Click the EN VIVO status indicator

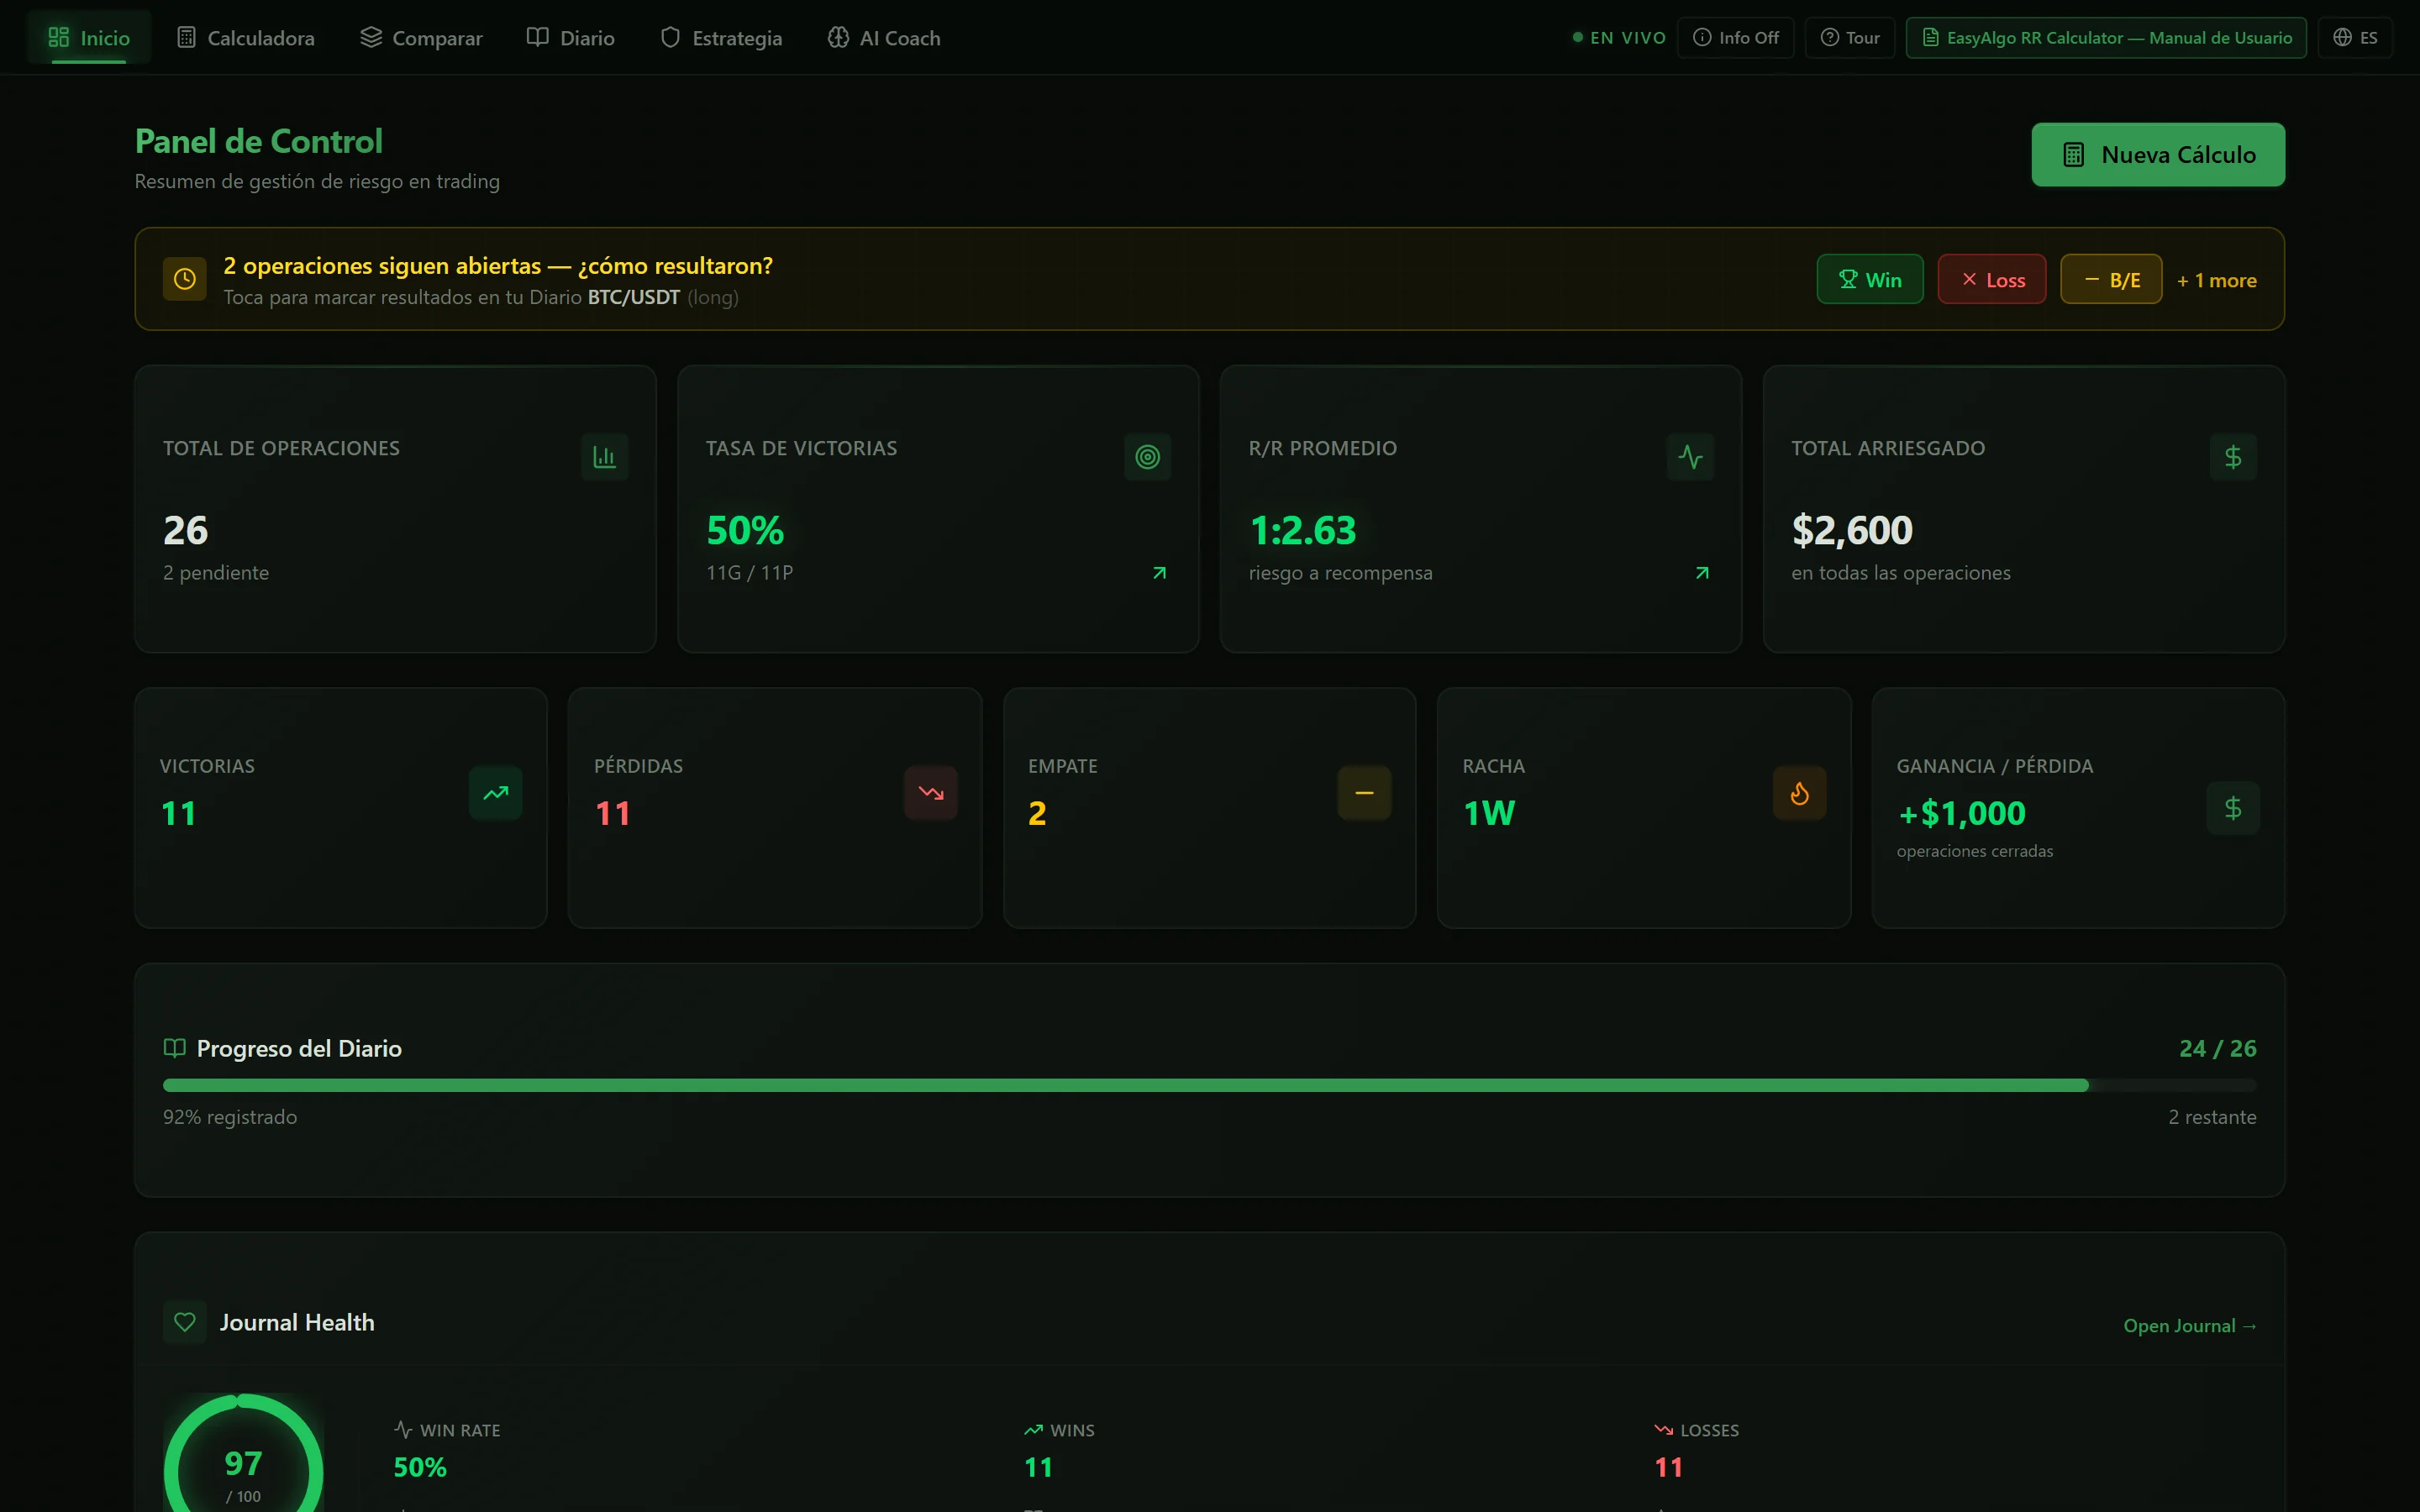click(x=1619, y=38)
